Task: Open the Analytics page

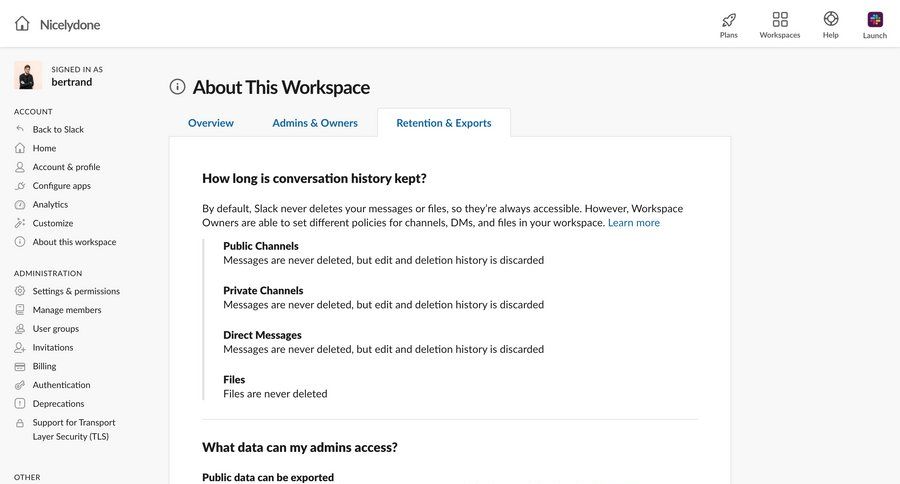Action: tap(50, 204)
